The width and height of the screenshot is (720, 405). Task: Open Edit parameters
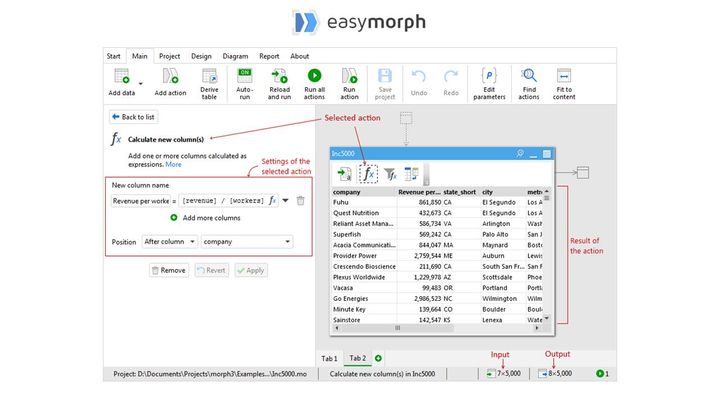(489, 84)
